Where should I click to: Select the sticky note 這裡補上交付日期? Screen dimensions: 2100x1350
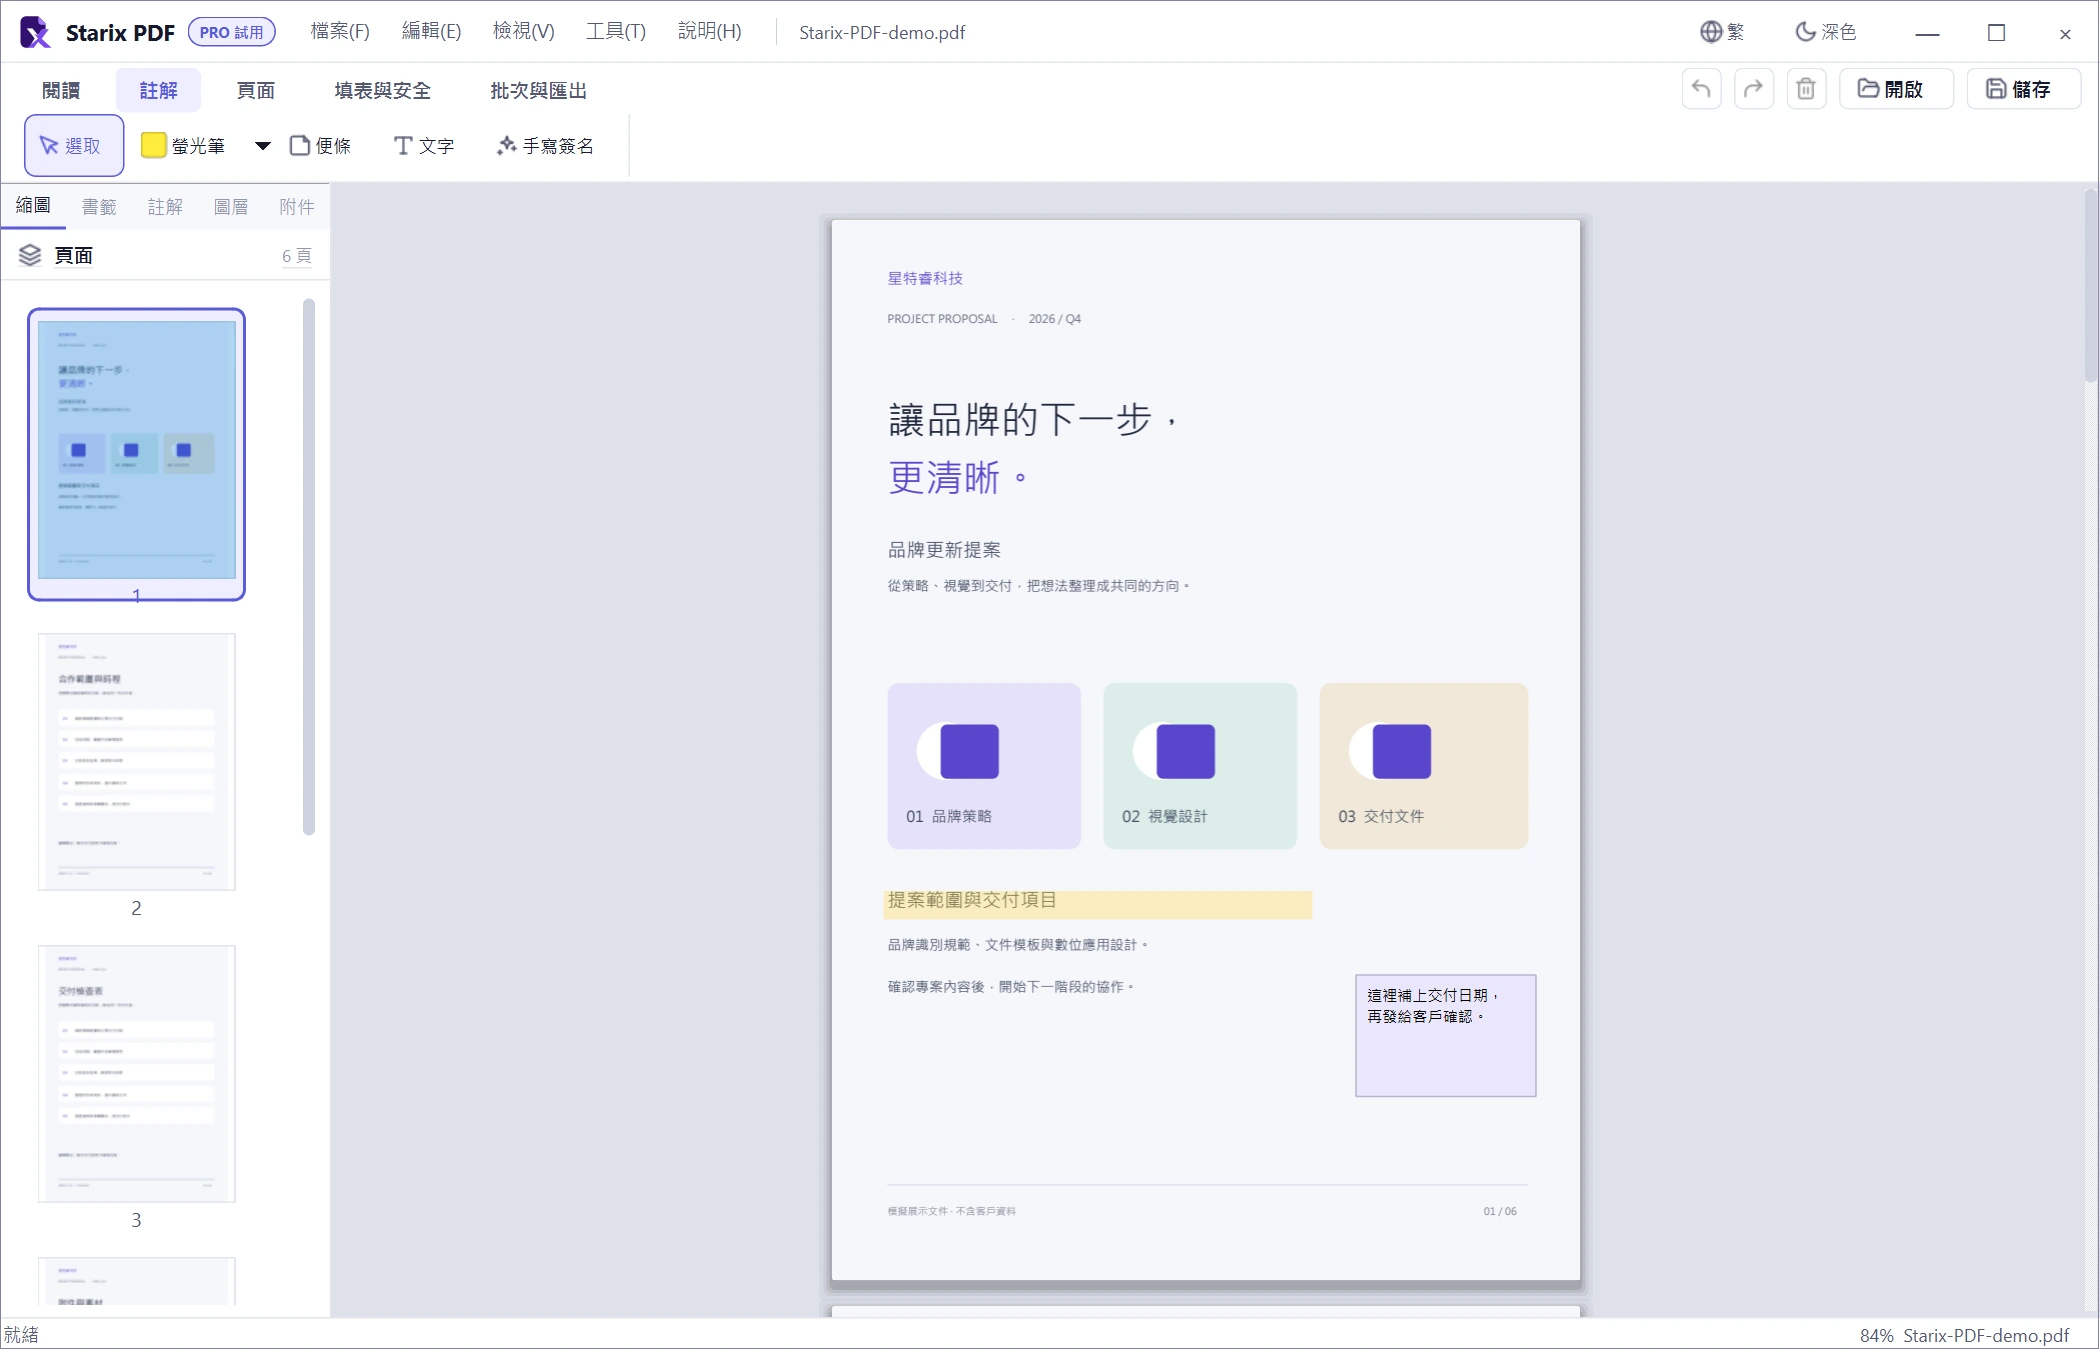pyautogui.click(x=1445, y=1036)
